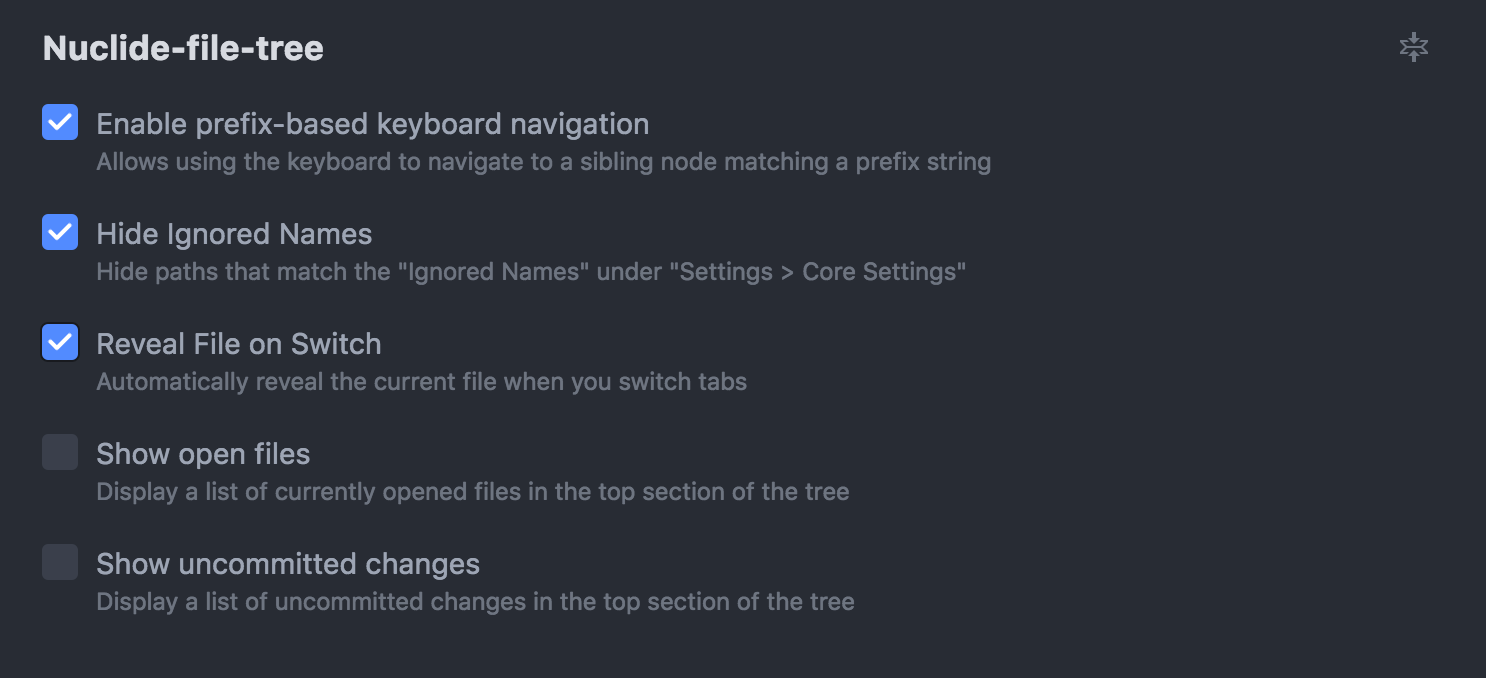Tick the Show uncommitted changes checkbox
This screenshot has width=1486, height=678.
60,562
